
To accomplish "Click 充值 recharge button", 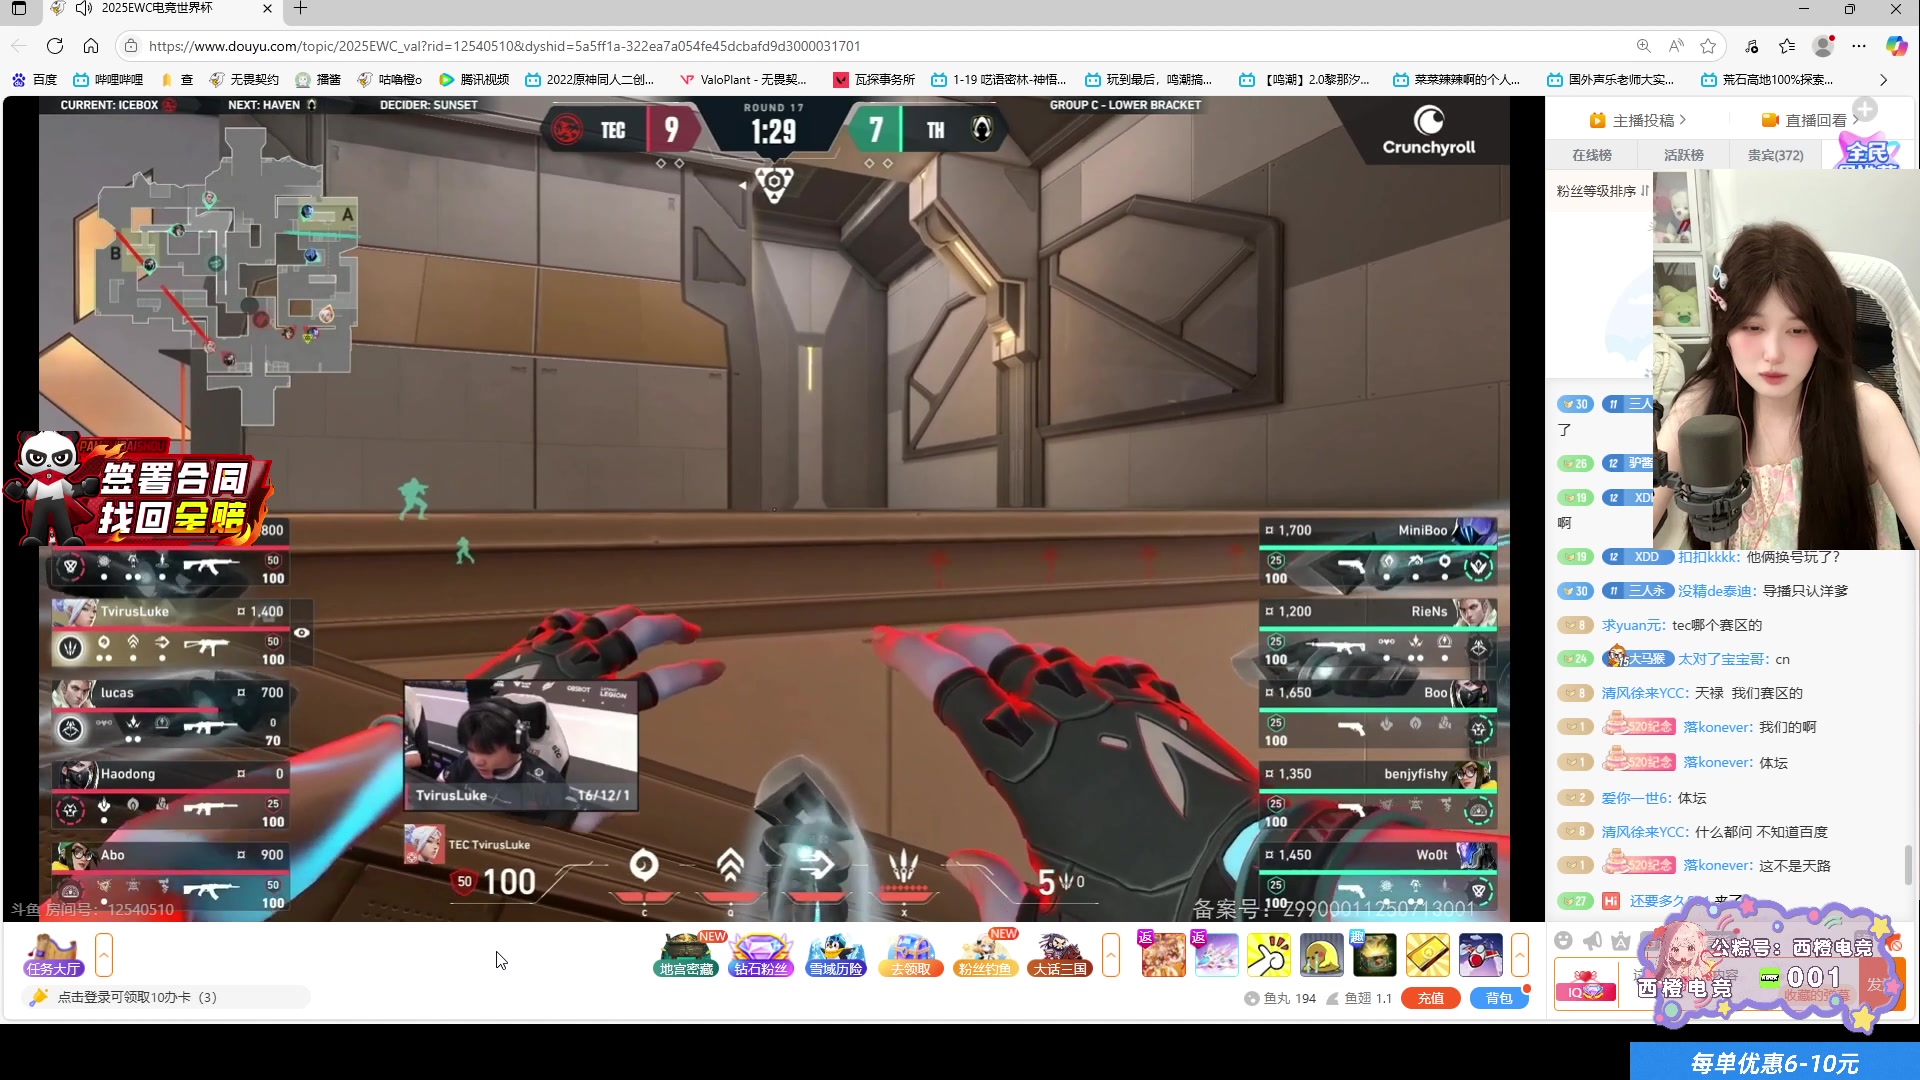I will (1431, 998).
